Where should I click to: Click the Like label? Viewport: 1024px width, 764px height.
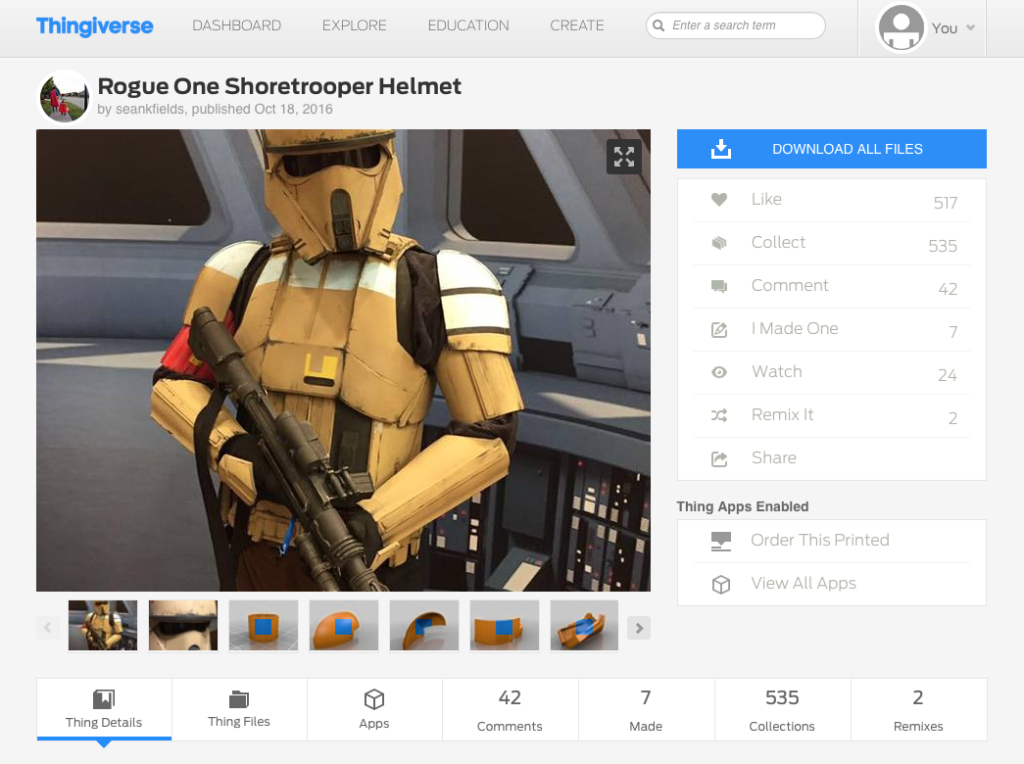coord(766,199)
